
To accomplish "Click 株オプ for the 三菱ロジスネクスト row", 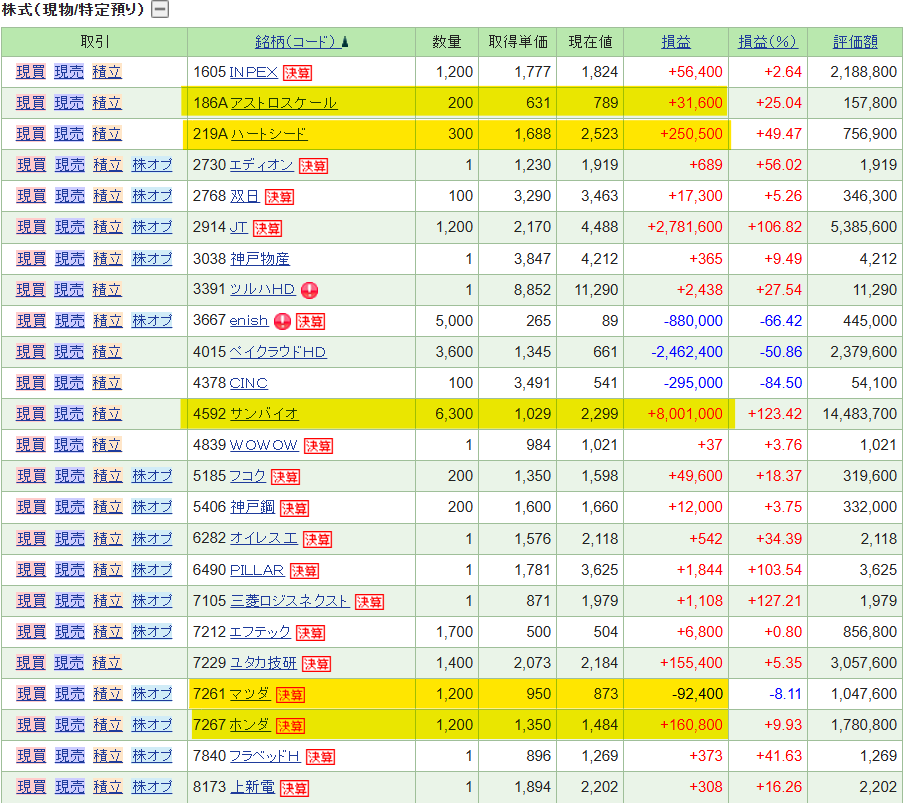I will [152, 601].
